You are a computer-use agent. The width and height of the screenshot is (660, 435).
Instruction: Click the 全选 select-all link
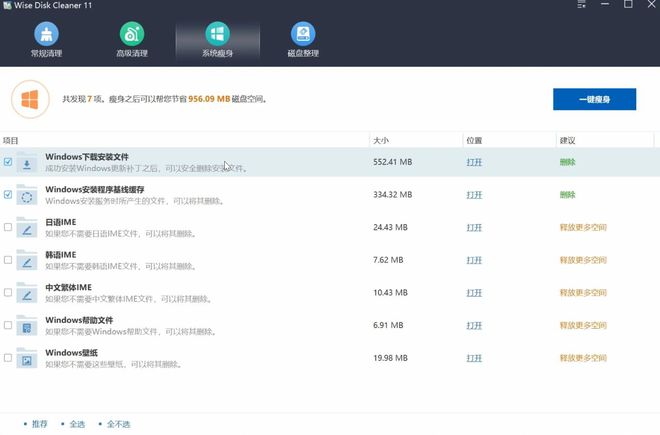click(x=77, y=424)
